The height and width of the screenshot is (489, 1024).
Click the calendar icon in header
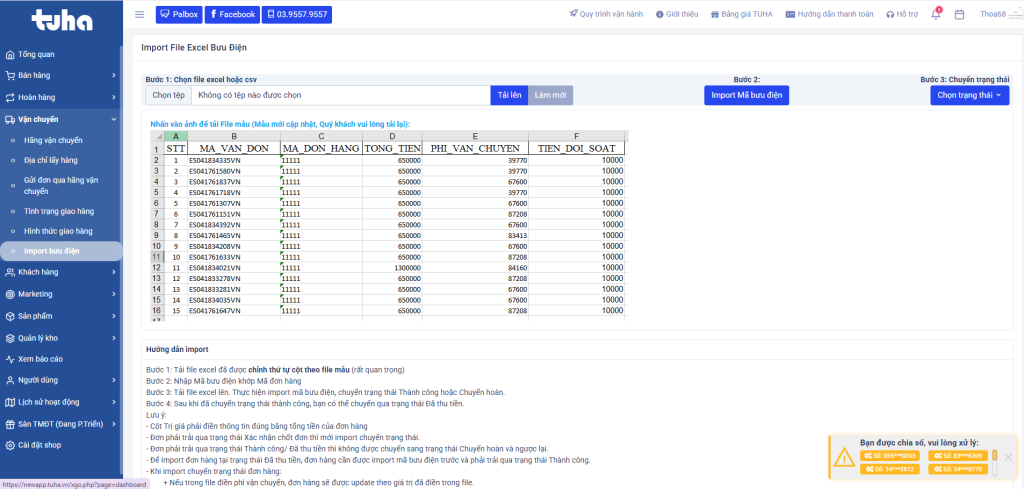(959, 15)
